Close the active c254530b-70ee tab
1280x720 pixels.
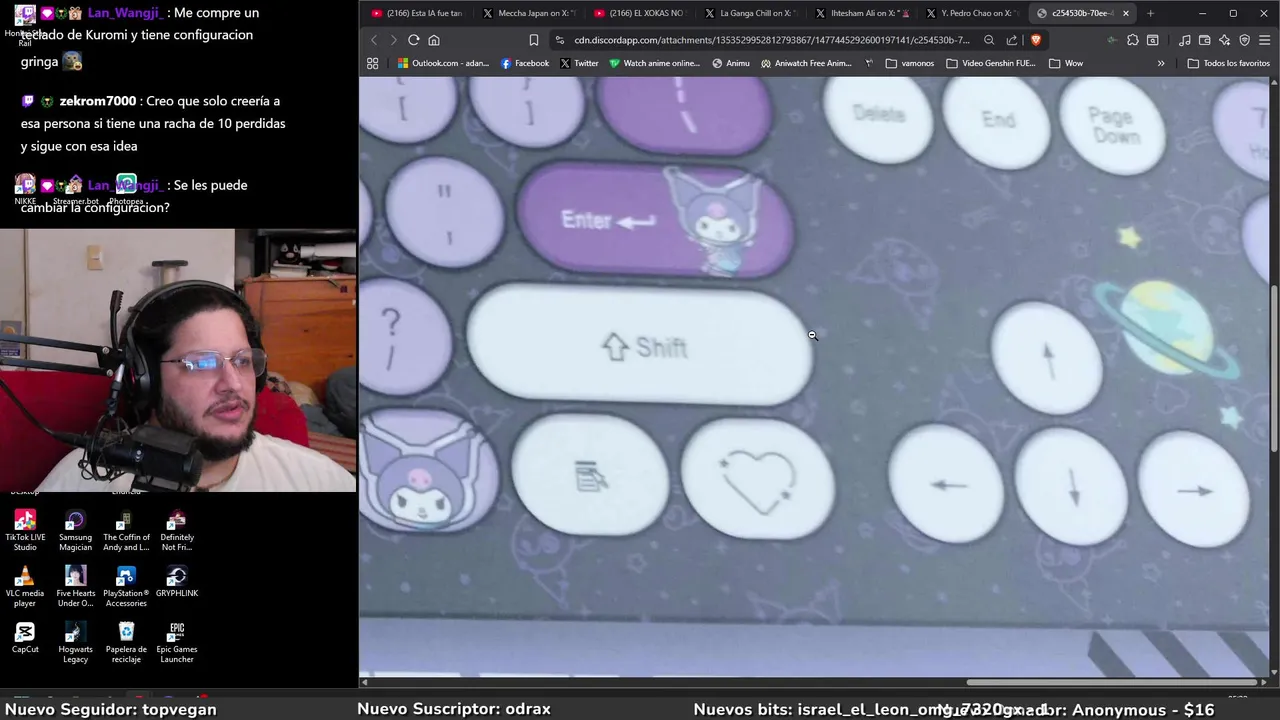(1126, 13)
